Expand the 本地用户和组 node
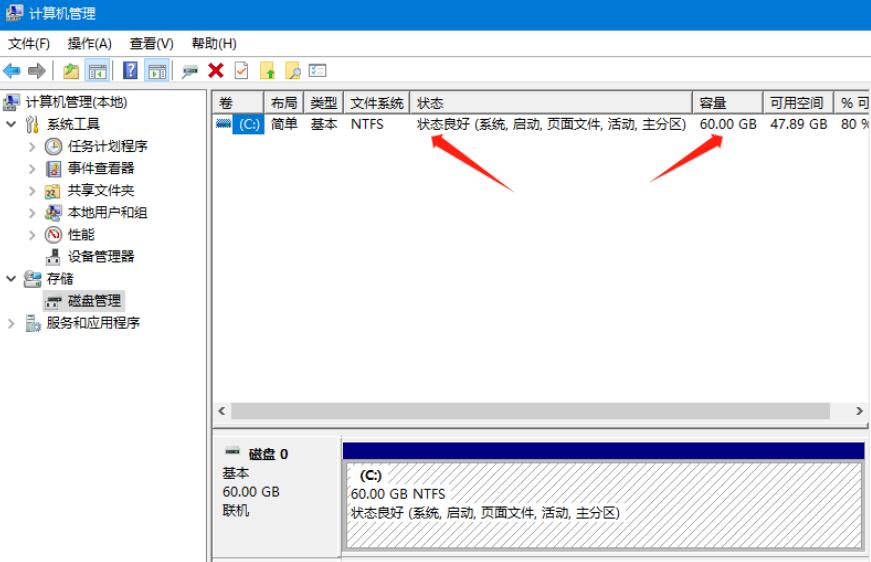This screenshot has width=871, height=562. tap(32, 213)
